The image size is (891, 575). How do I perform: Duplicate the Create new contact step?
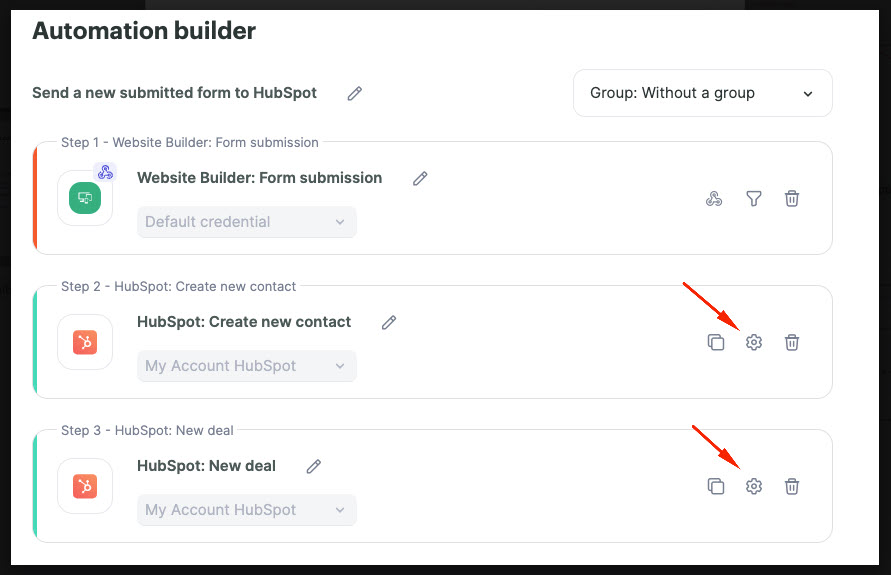point(715,343)
